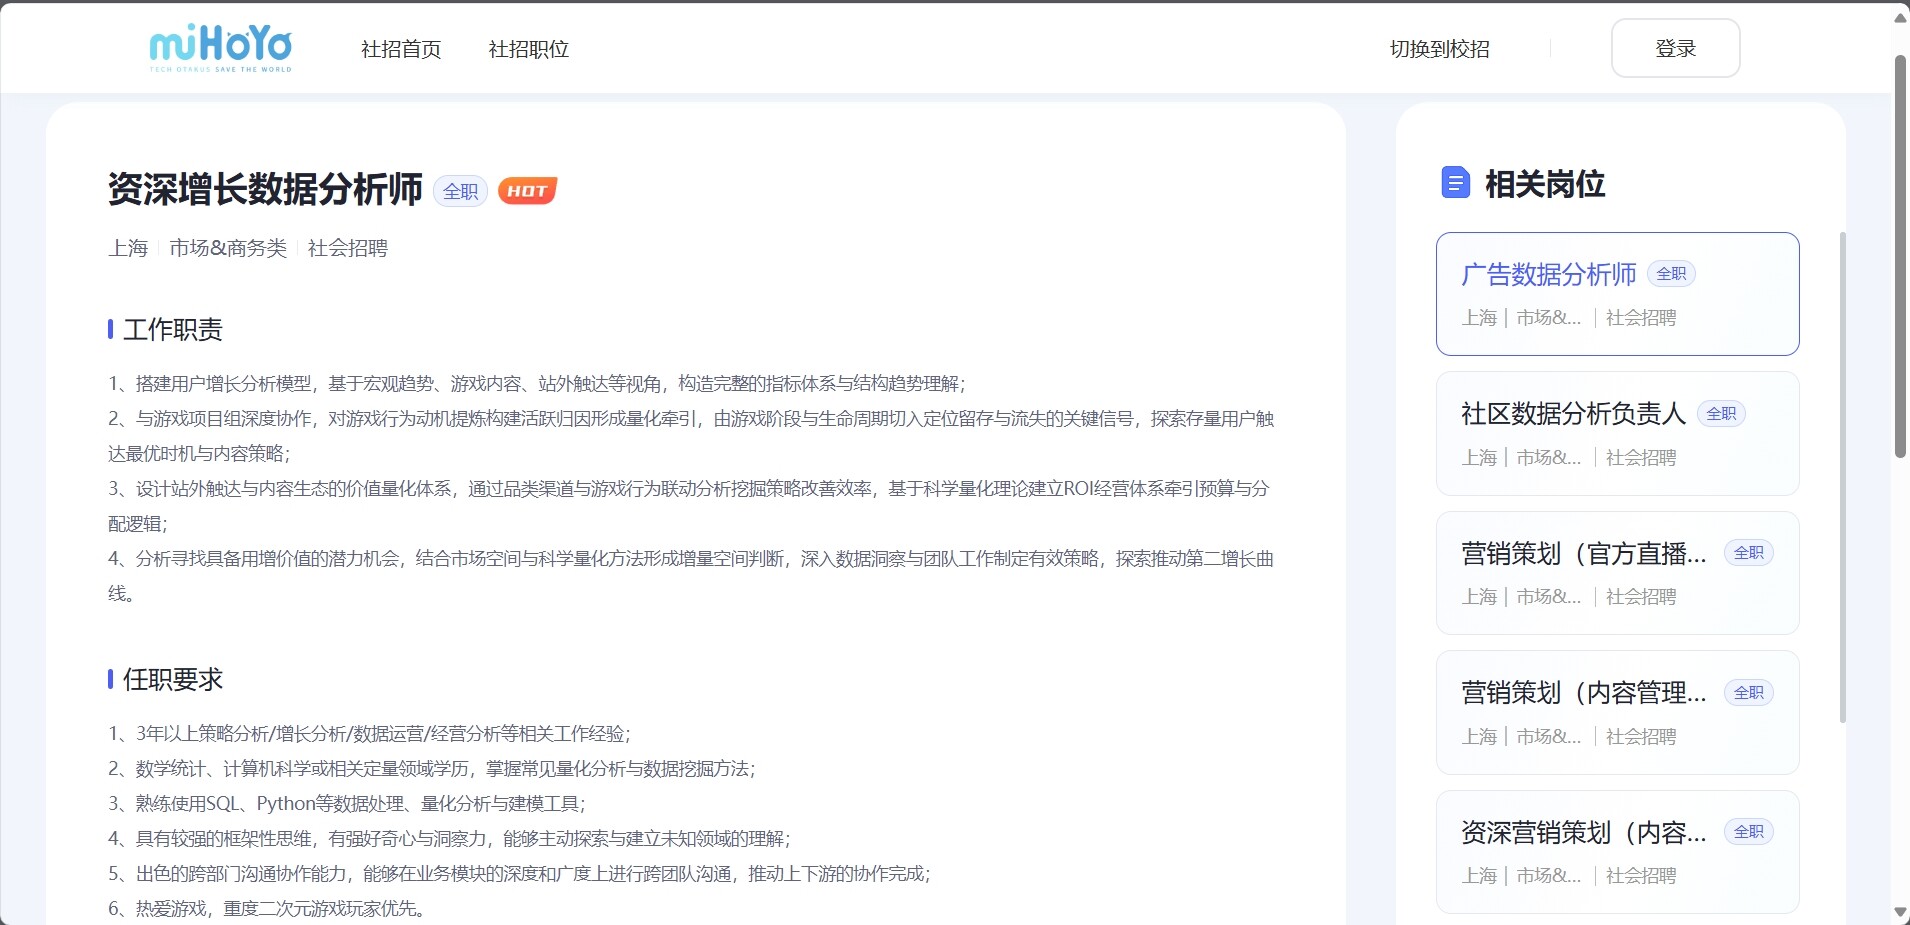This screenshot has height=925, width=1910.
Task: Click the 全职 tag next to 资深增长数据分析师
Action: point(460,191)
